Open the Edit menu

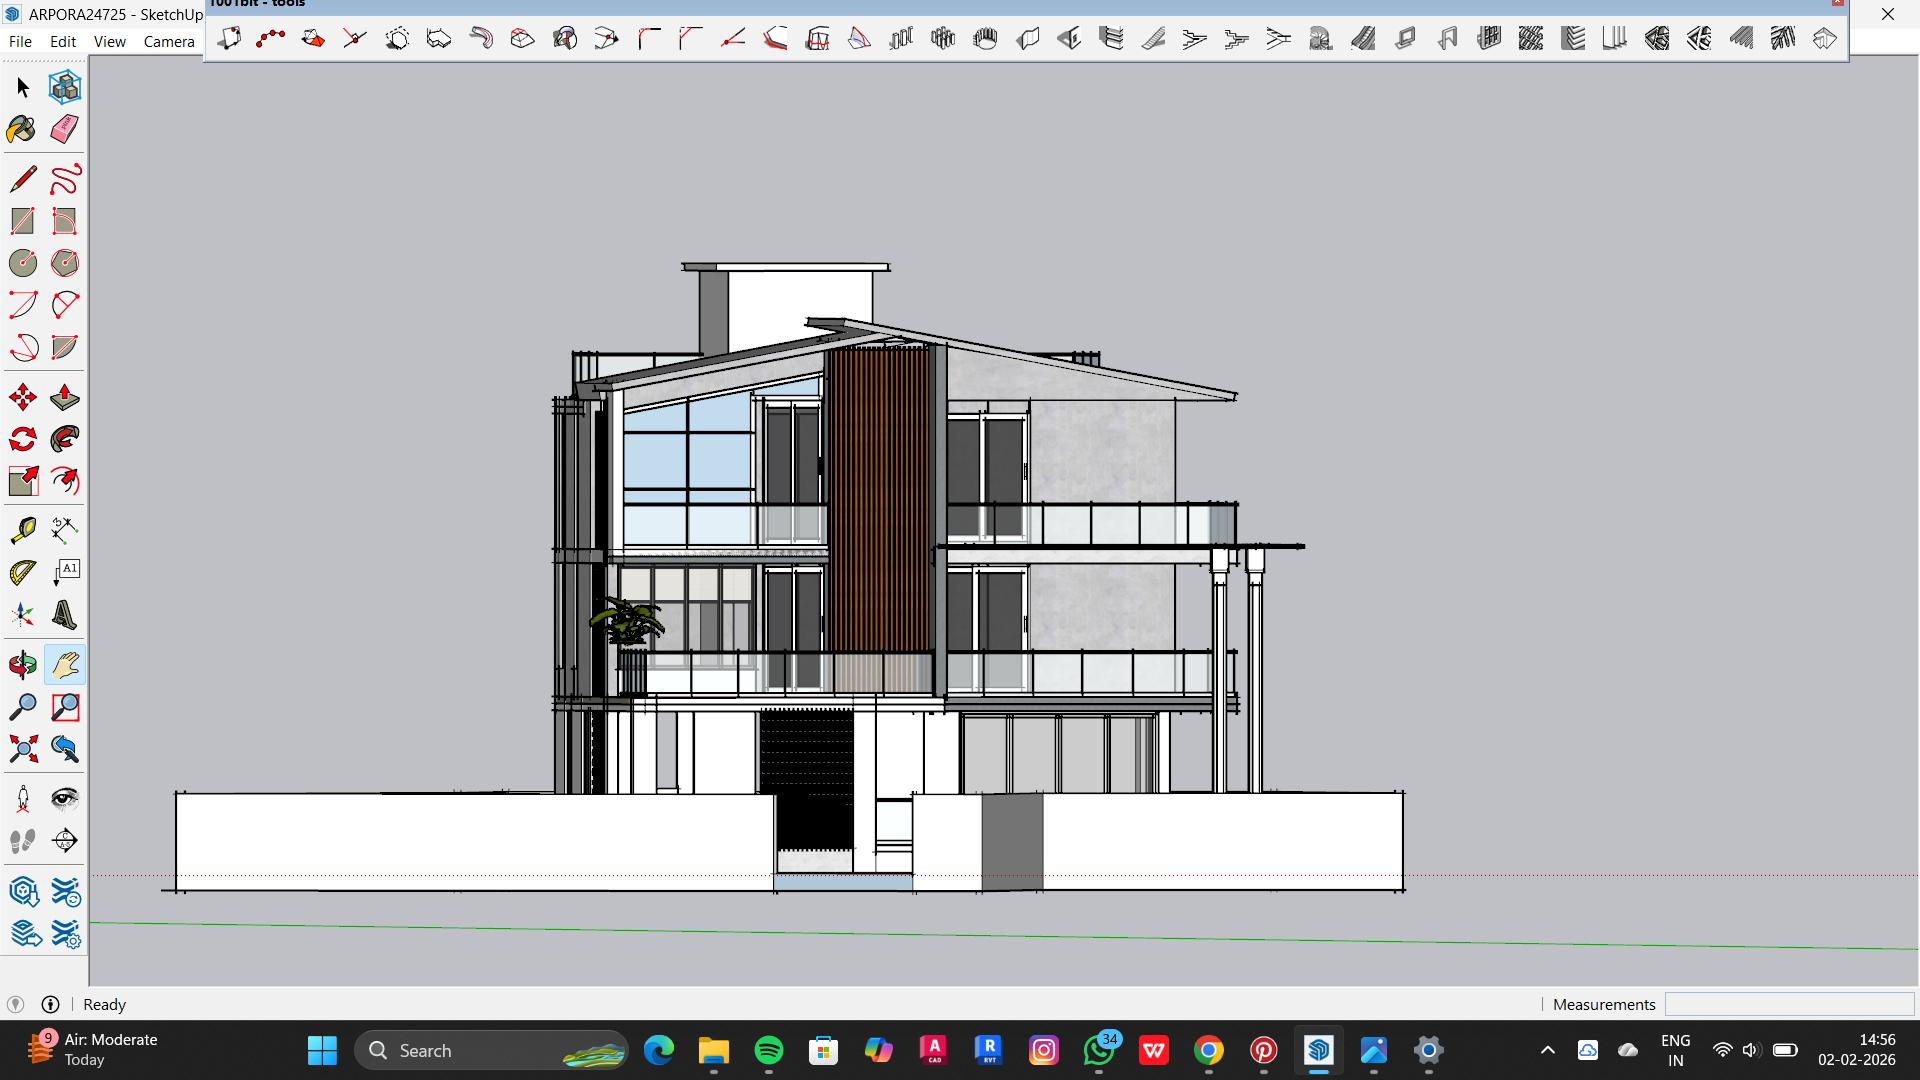point(63,41)
